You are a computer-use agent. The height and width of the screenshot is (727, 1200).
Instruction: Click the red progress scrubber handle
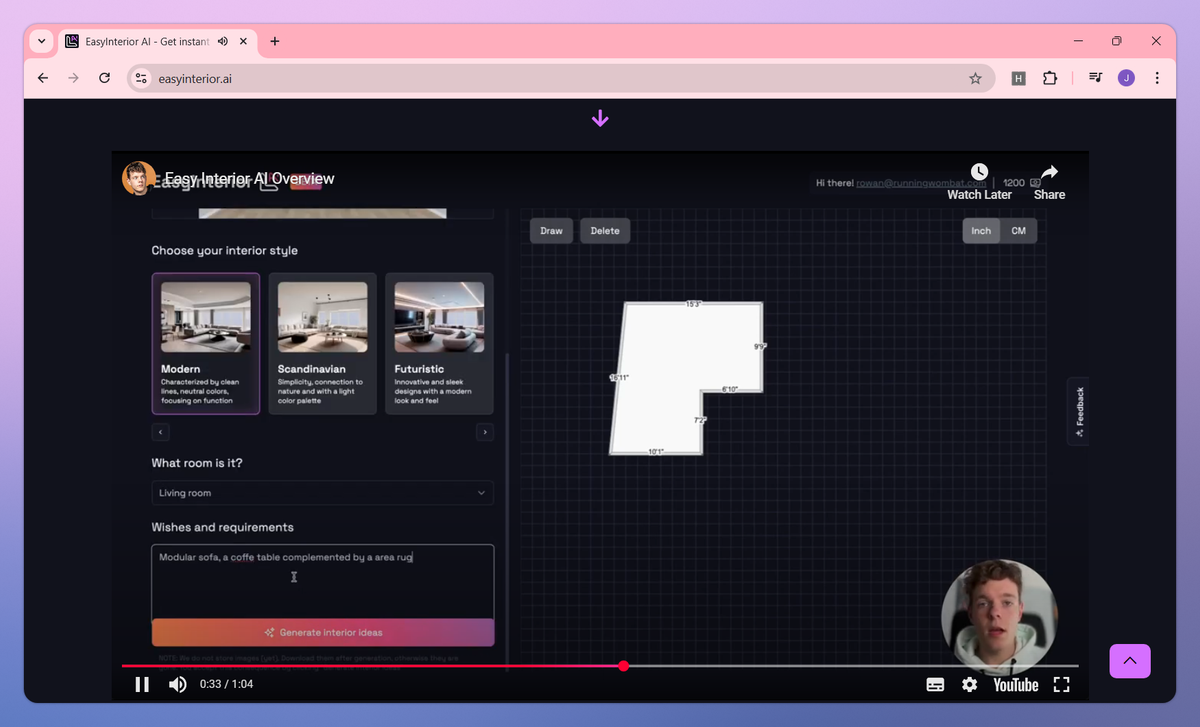(x=623, y=666)
